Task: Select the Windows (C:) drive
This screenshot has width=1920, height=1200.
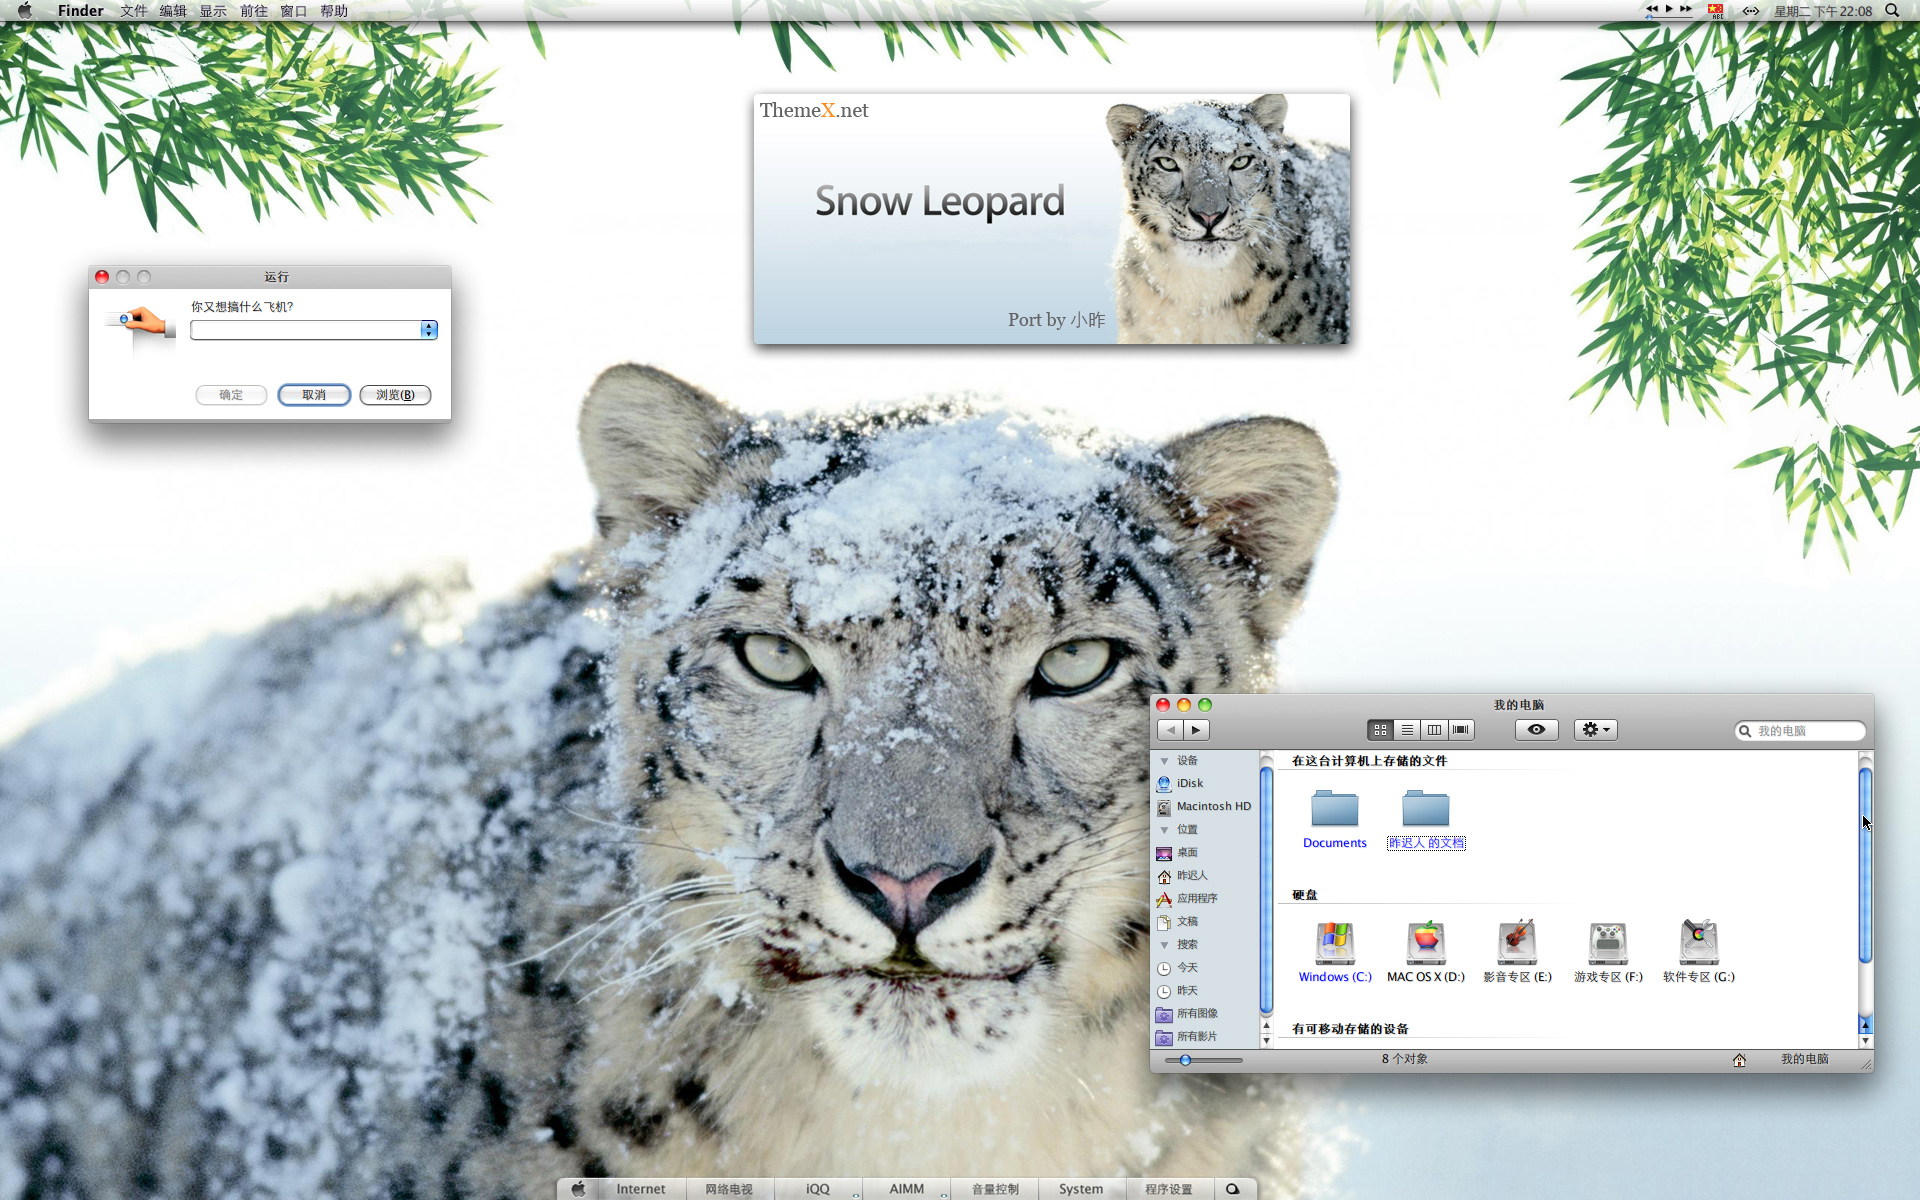Action: (x=1335, y=951)
